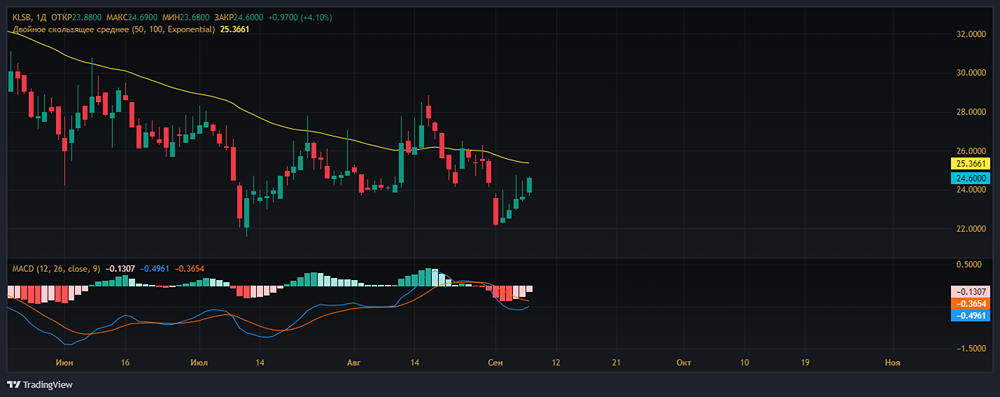Click the orange signal value -0.3654 in legend
1000x397 pixels.
pyautogui.click(x=189, y=269)
